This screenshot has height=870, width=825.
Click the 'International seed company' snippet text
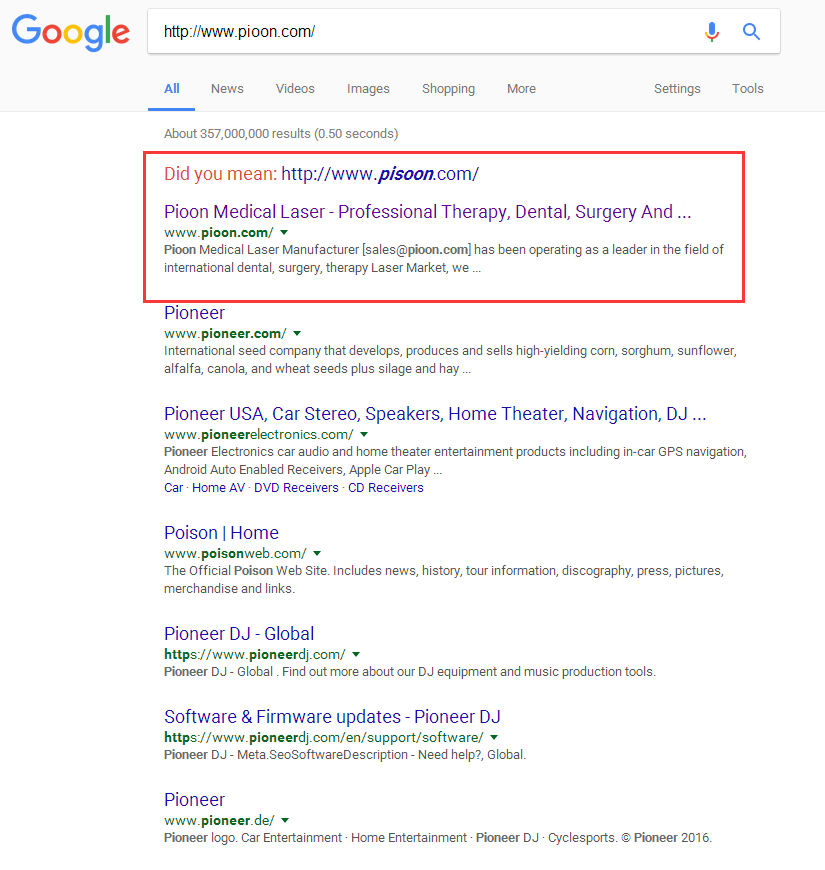(451, 360)
